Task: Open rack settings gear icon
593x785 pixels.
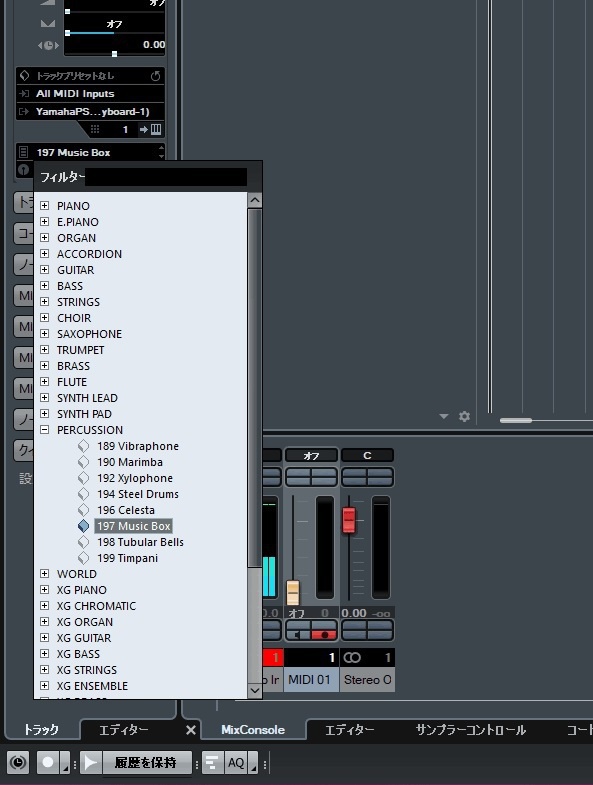Action: pos(464,417)
